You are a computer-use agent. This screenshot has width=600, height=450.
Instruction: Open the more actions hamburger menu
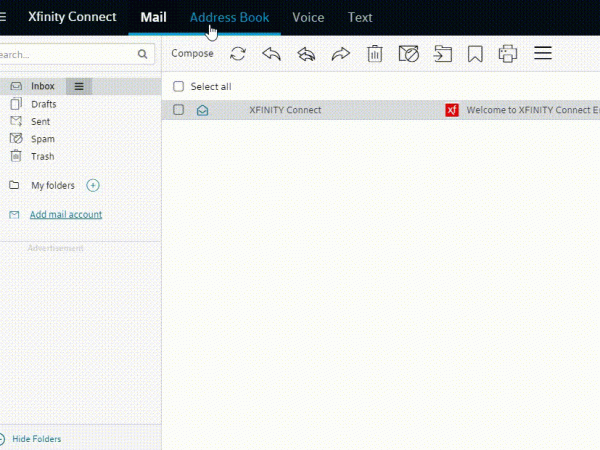point(543,54)
